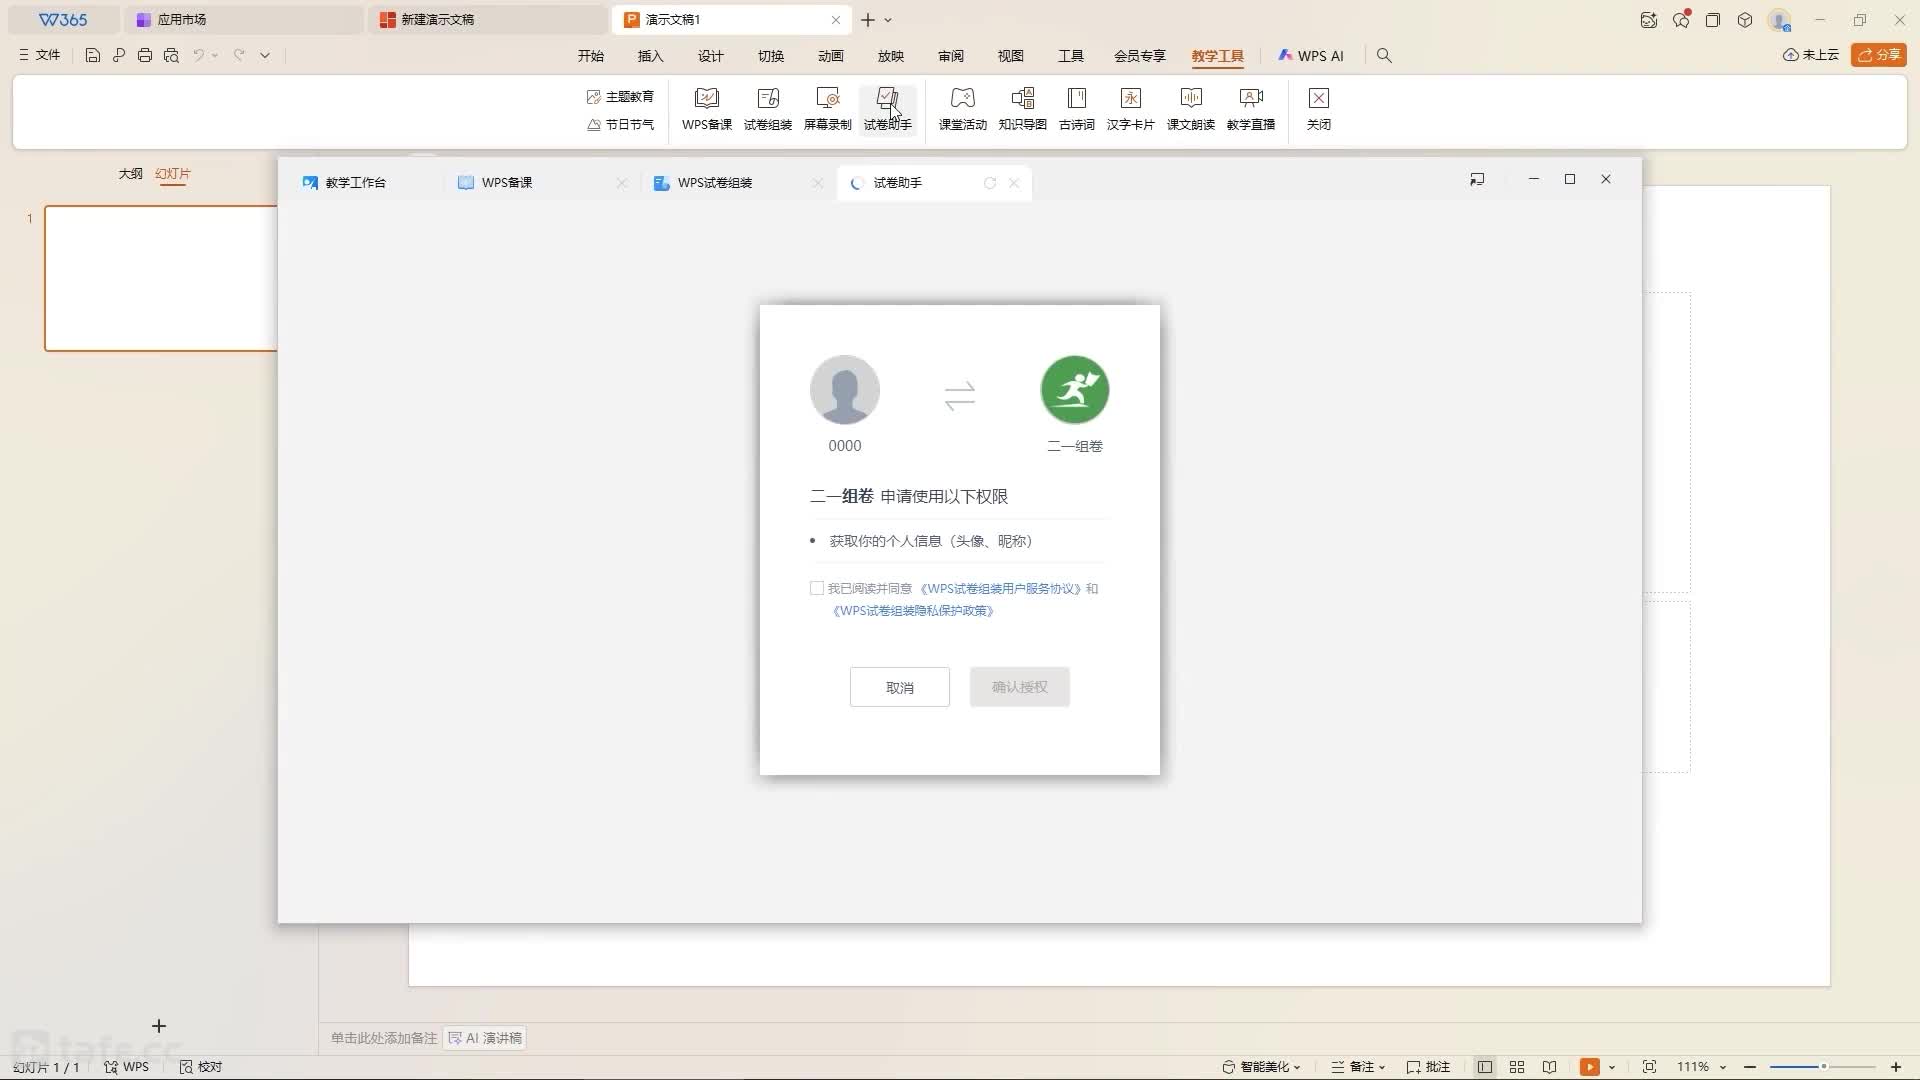This screenshot has width=1920, height=1080.
Task: Click the undo arrow icon
Action: click(199, 55)
